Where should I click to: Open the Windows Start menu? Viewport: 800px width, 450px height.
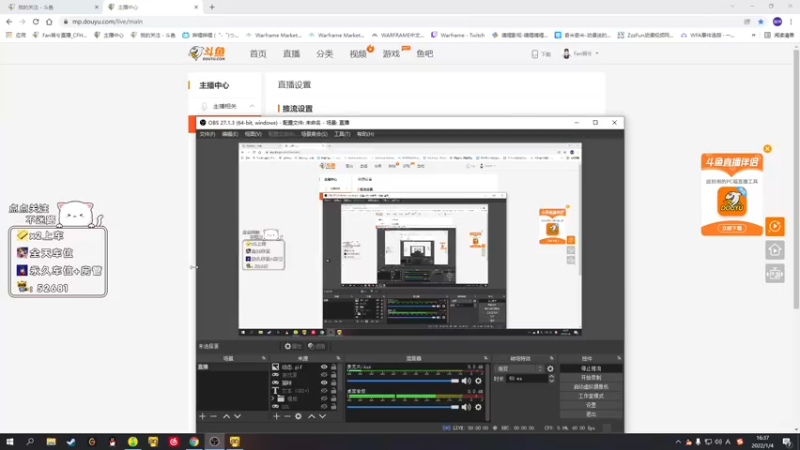point(10,442)
